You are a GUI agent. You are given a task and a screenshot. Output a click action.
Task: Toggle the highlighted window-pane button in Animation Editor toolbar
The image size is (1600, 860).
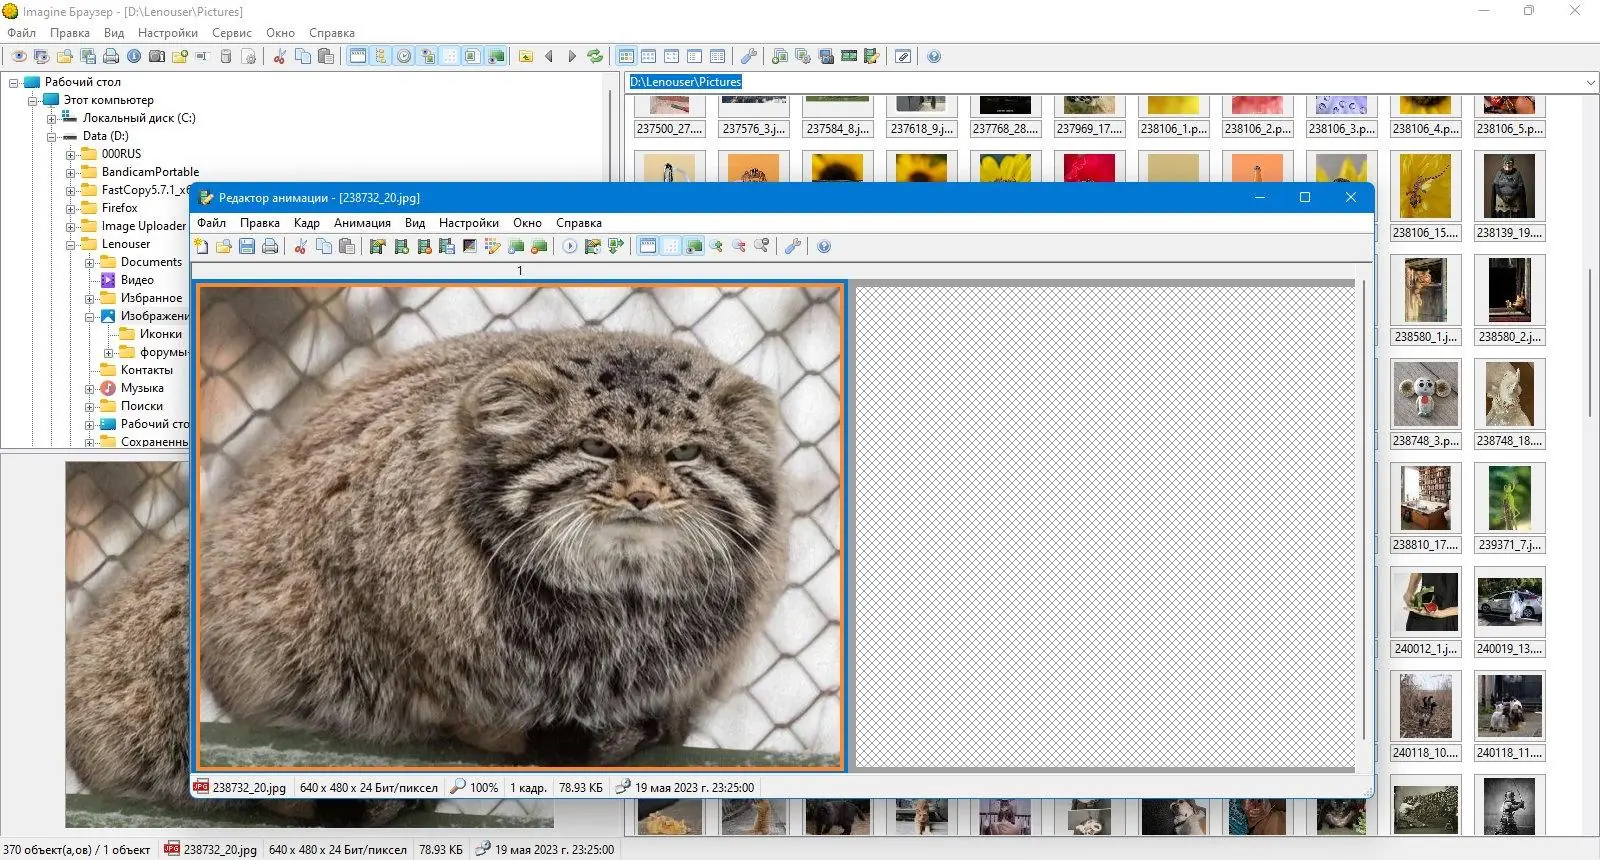pyautogui.click(x=648, y=246)
